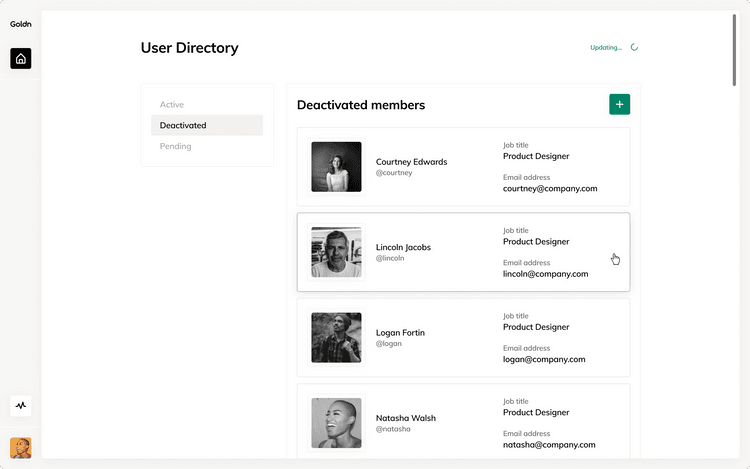
Task: Open Logan Fortin's profile photo
Action: tap(336, 338)
